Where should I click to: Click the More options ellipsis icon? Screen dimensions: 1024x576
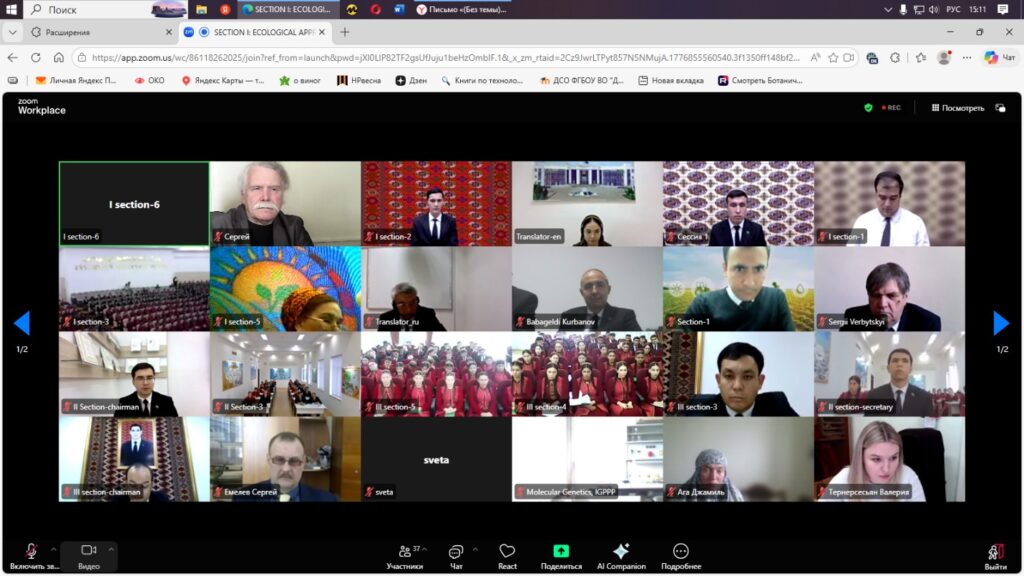coord(681,553)
